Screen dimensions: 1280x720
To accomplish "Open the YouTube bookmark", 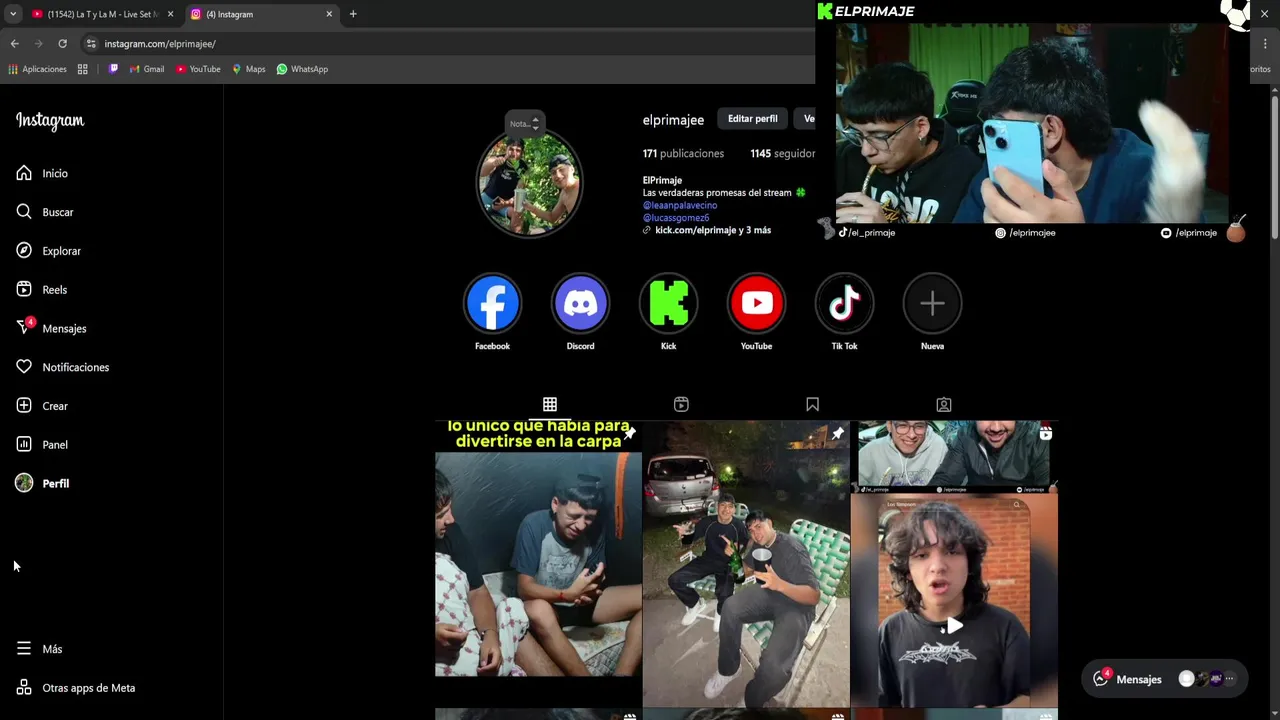I will (x=198, y=69).
